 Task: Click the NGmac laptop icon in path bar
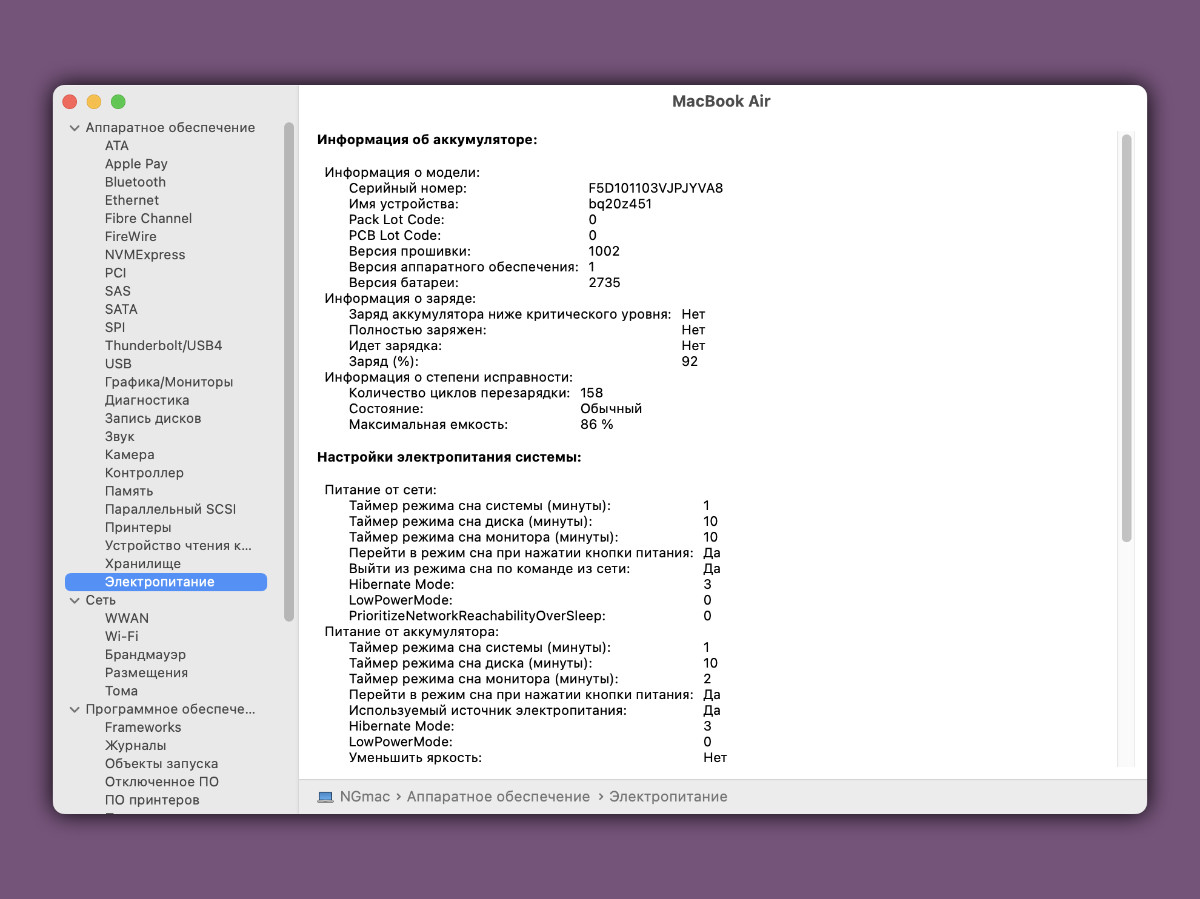tap(325, 797)
